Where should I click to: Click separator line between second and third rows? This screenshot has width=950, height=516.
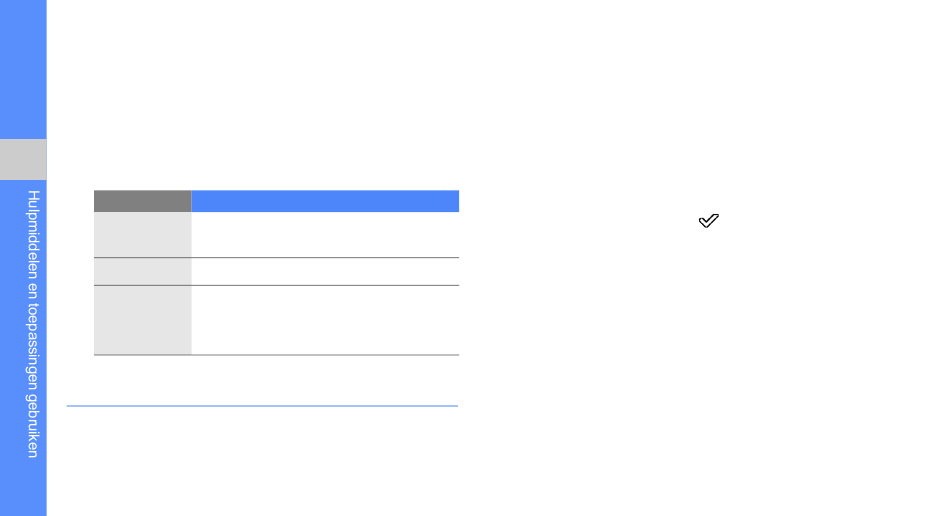click(276, 285)
